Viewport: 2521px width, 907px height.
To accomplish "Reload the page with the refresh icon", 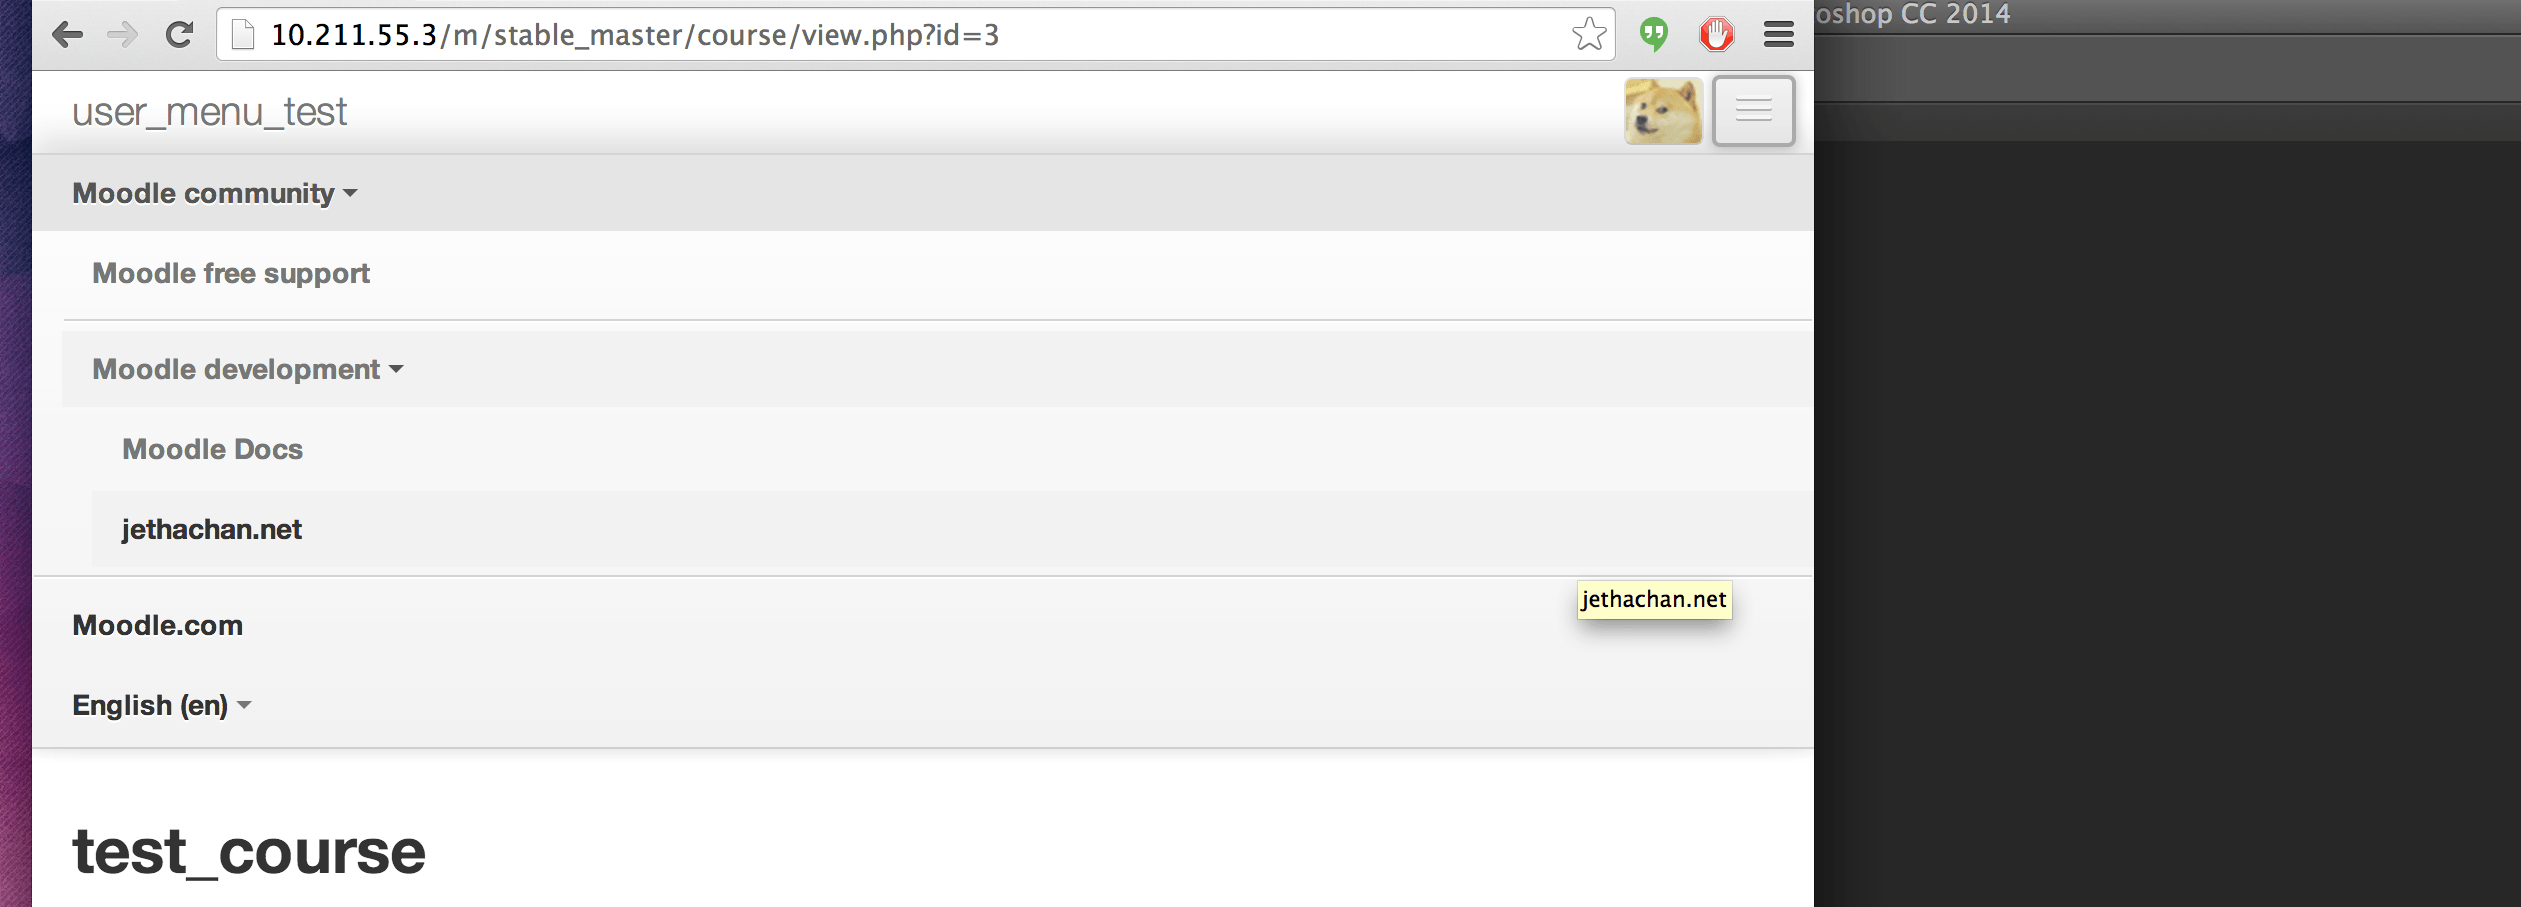I will coord(179,35).
